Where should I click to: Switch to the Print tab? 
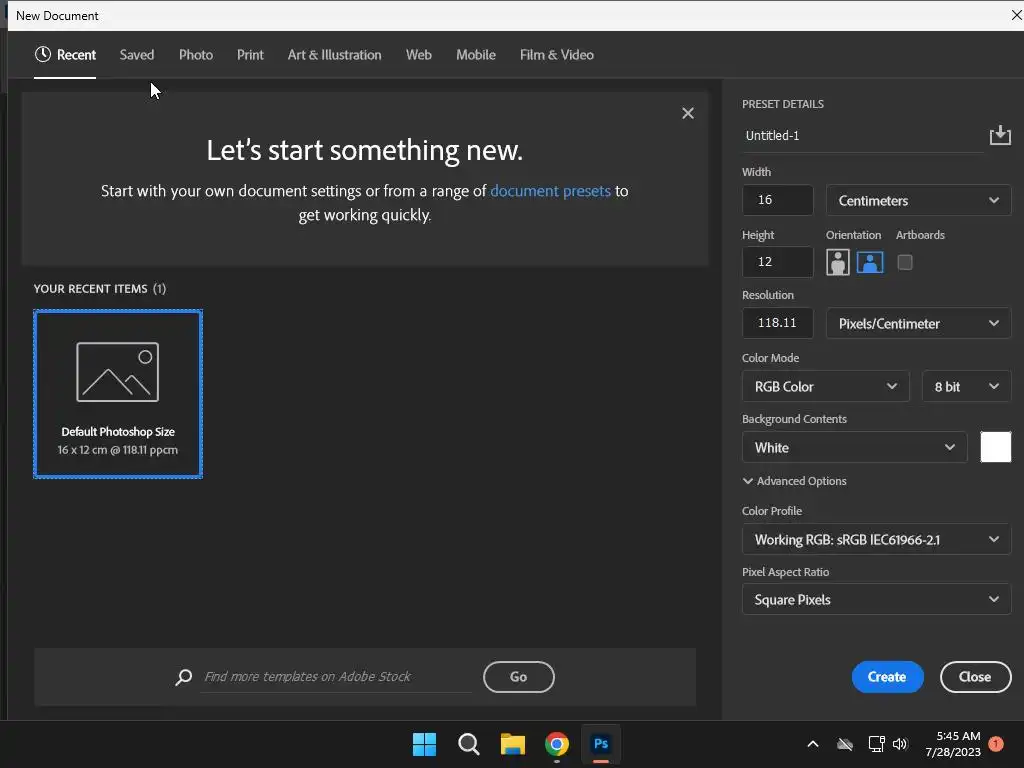(250, 55)
